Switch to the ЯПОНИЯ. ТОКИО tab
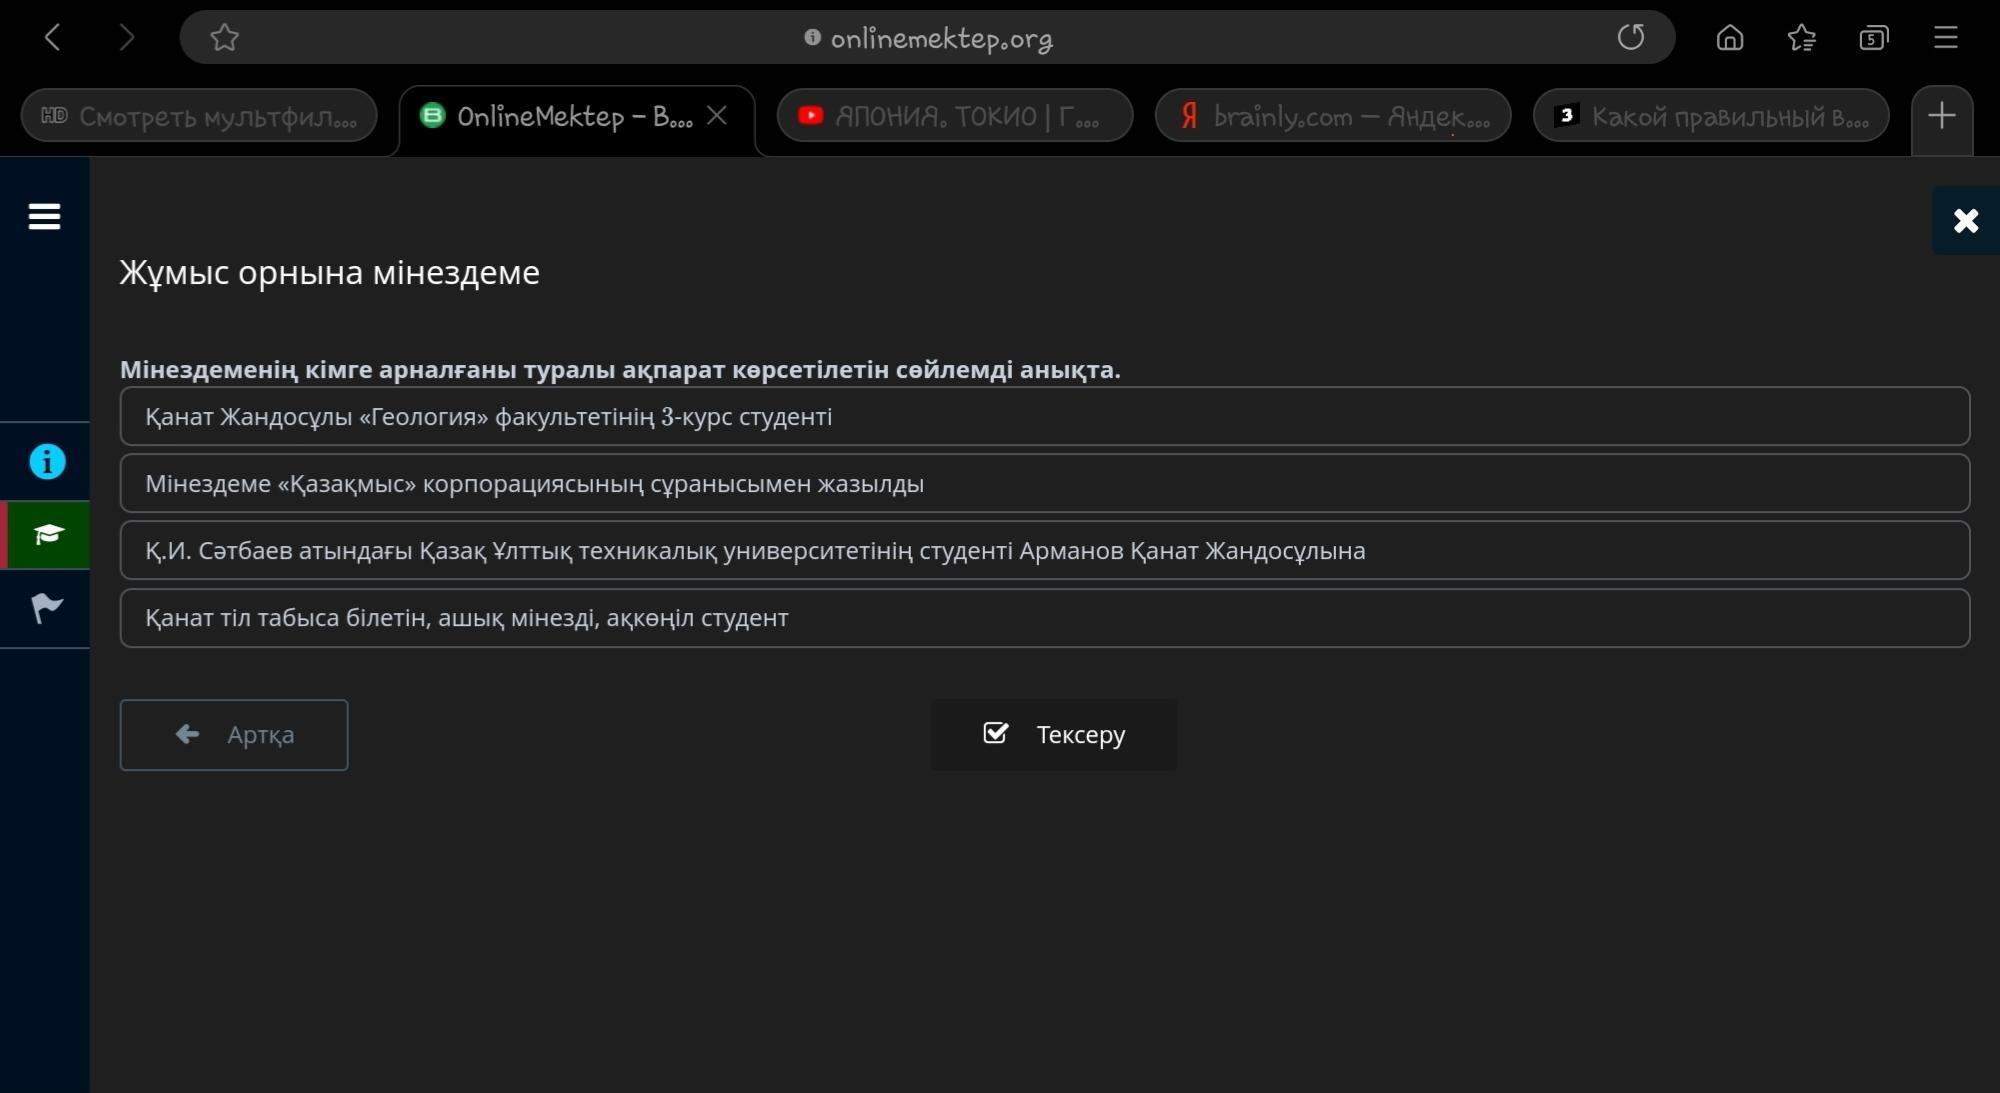The image size is (2000, 1093). tap(954, 117)
